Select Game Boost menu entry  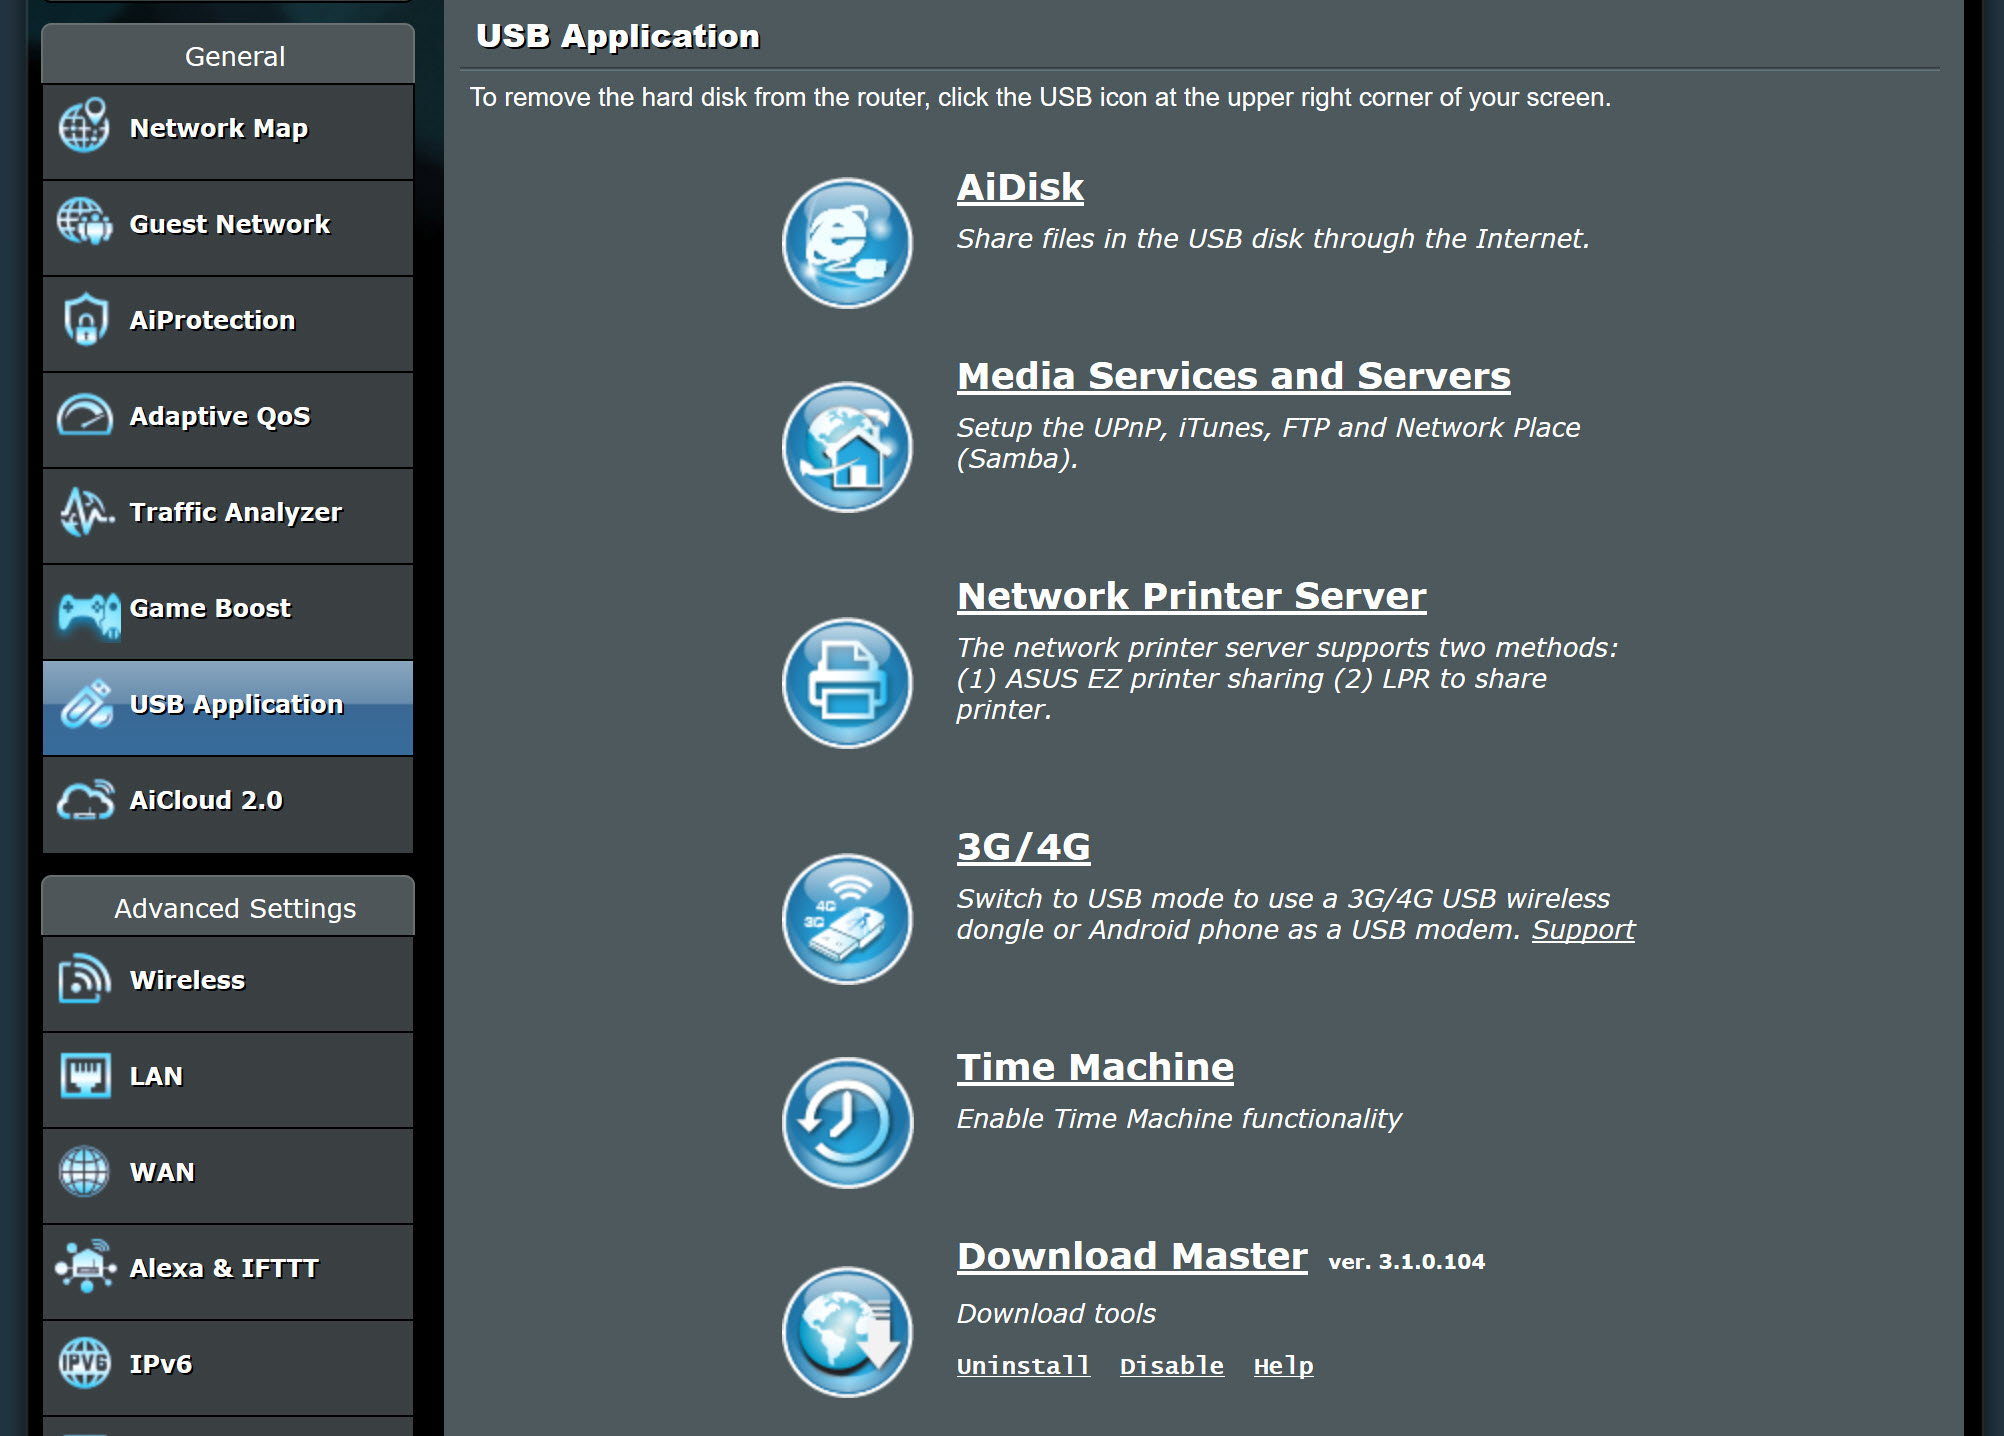point(228,612)
